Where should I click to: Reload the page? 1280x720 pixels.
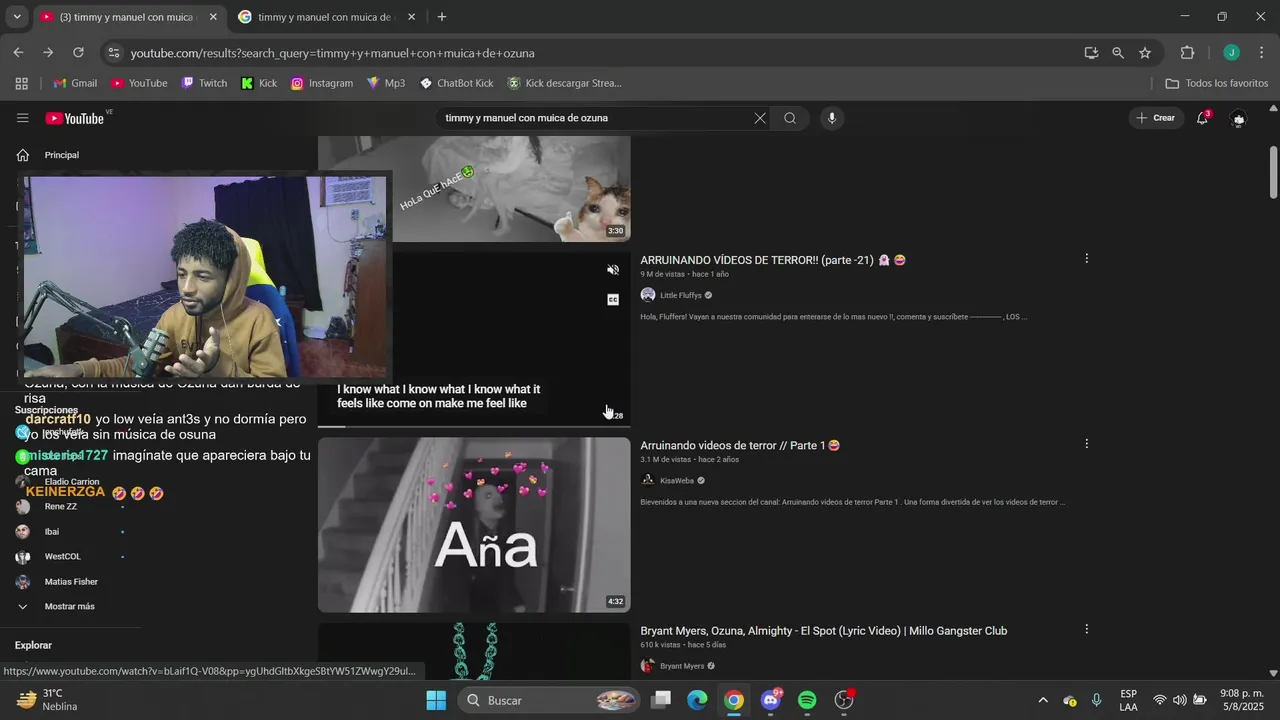pyautogui.click(x=78, y=53)
